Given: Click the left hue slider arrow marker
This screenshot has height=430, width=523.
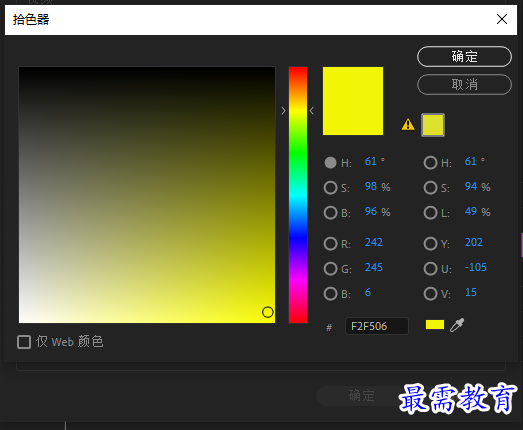Looking at the screenshot, I should 284,111.
